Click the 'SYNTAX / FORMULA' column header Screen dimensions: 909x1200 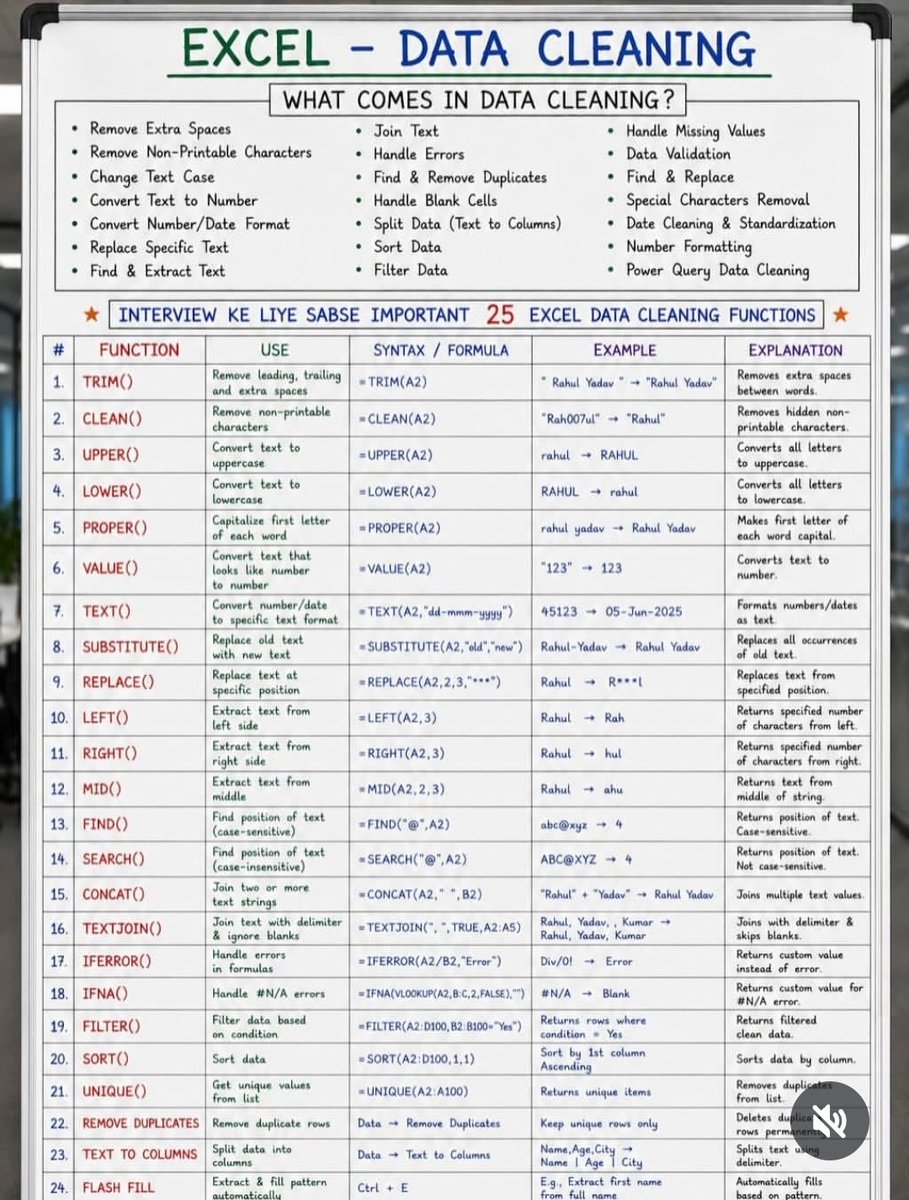point(440,350)
